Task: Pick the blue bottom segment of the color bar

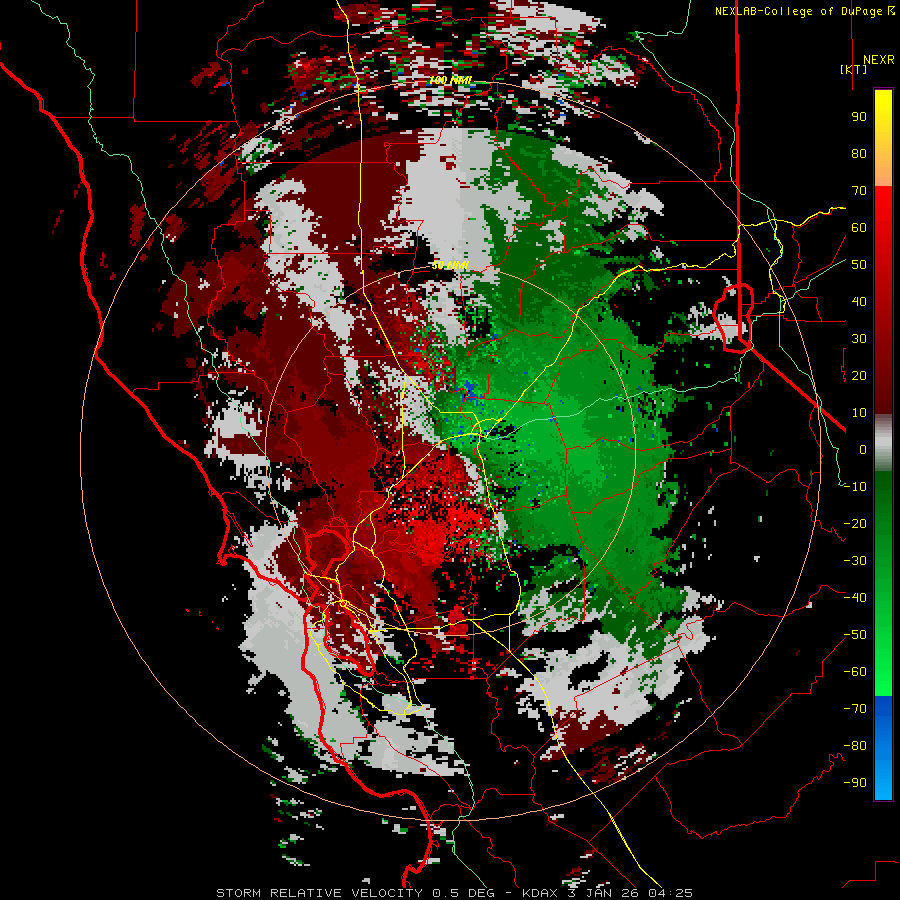Action: (883, 748)
